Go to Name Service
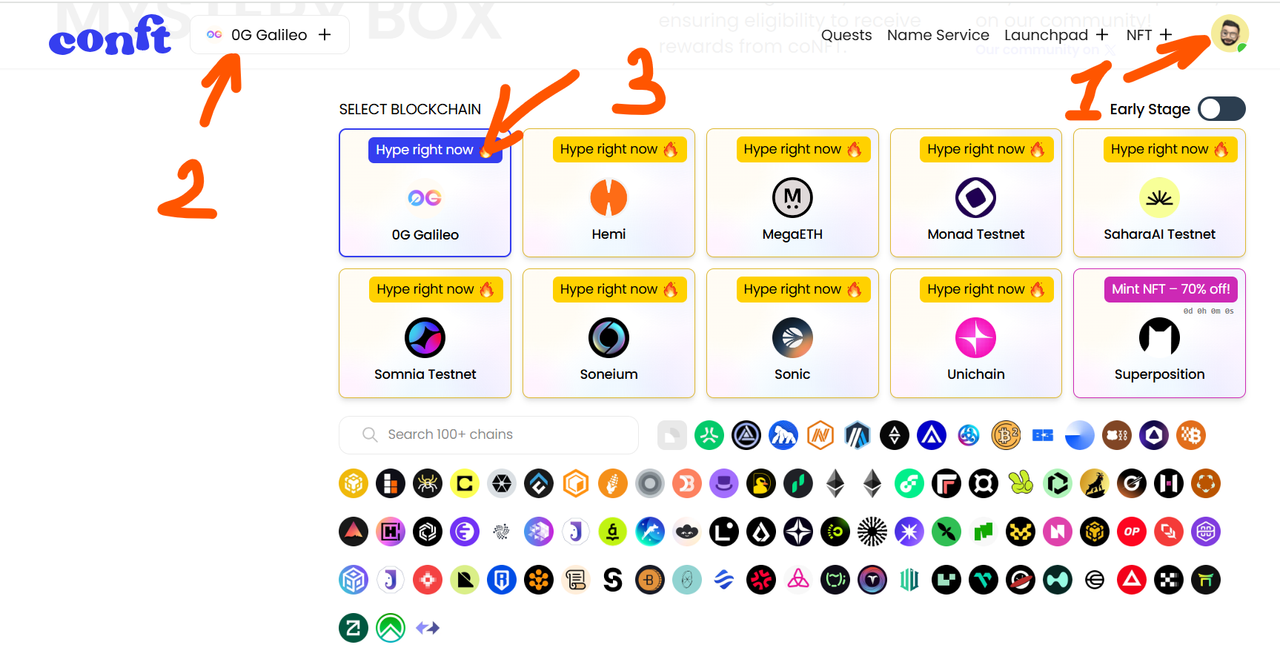Viewport: 1280px width, 668px height. tap(938, 35)
